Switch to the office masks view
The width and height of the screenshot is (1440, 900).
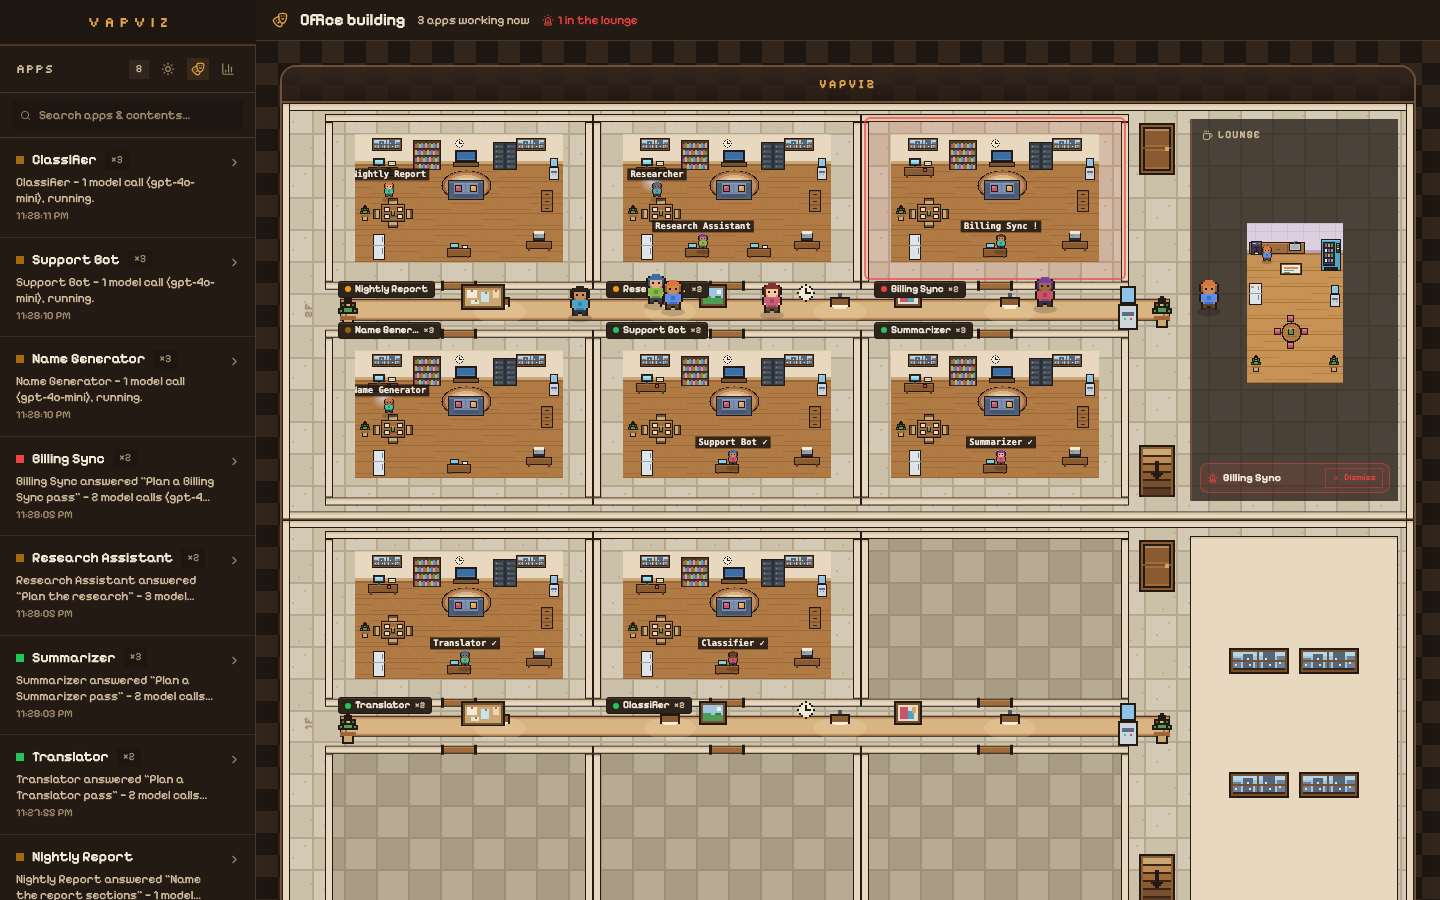coord(198,69)
